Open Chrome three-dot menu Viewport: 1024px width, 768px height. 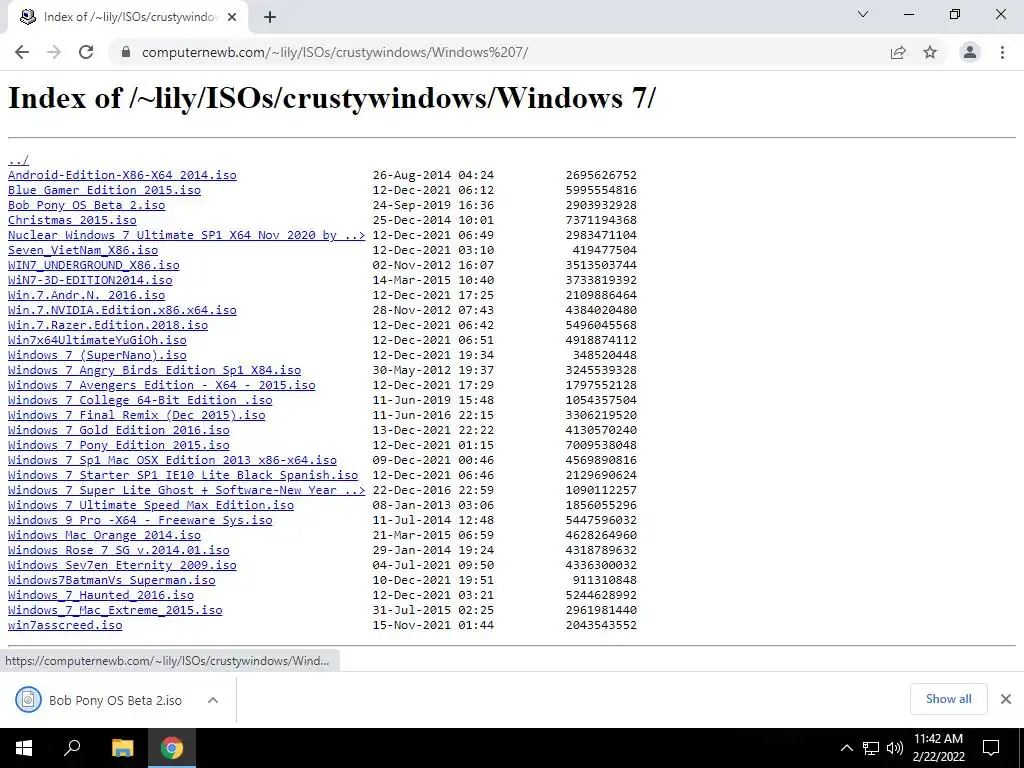[x=1002, y=52]
